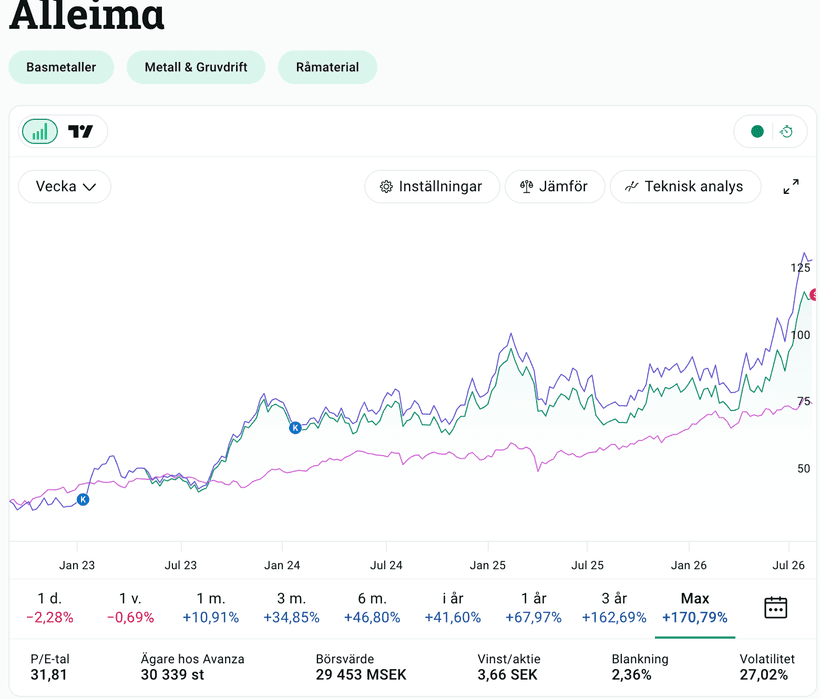
Task: Open chart Inställningar
Action: coord(431,187)
